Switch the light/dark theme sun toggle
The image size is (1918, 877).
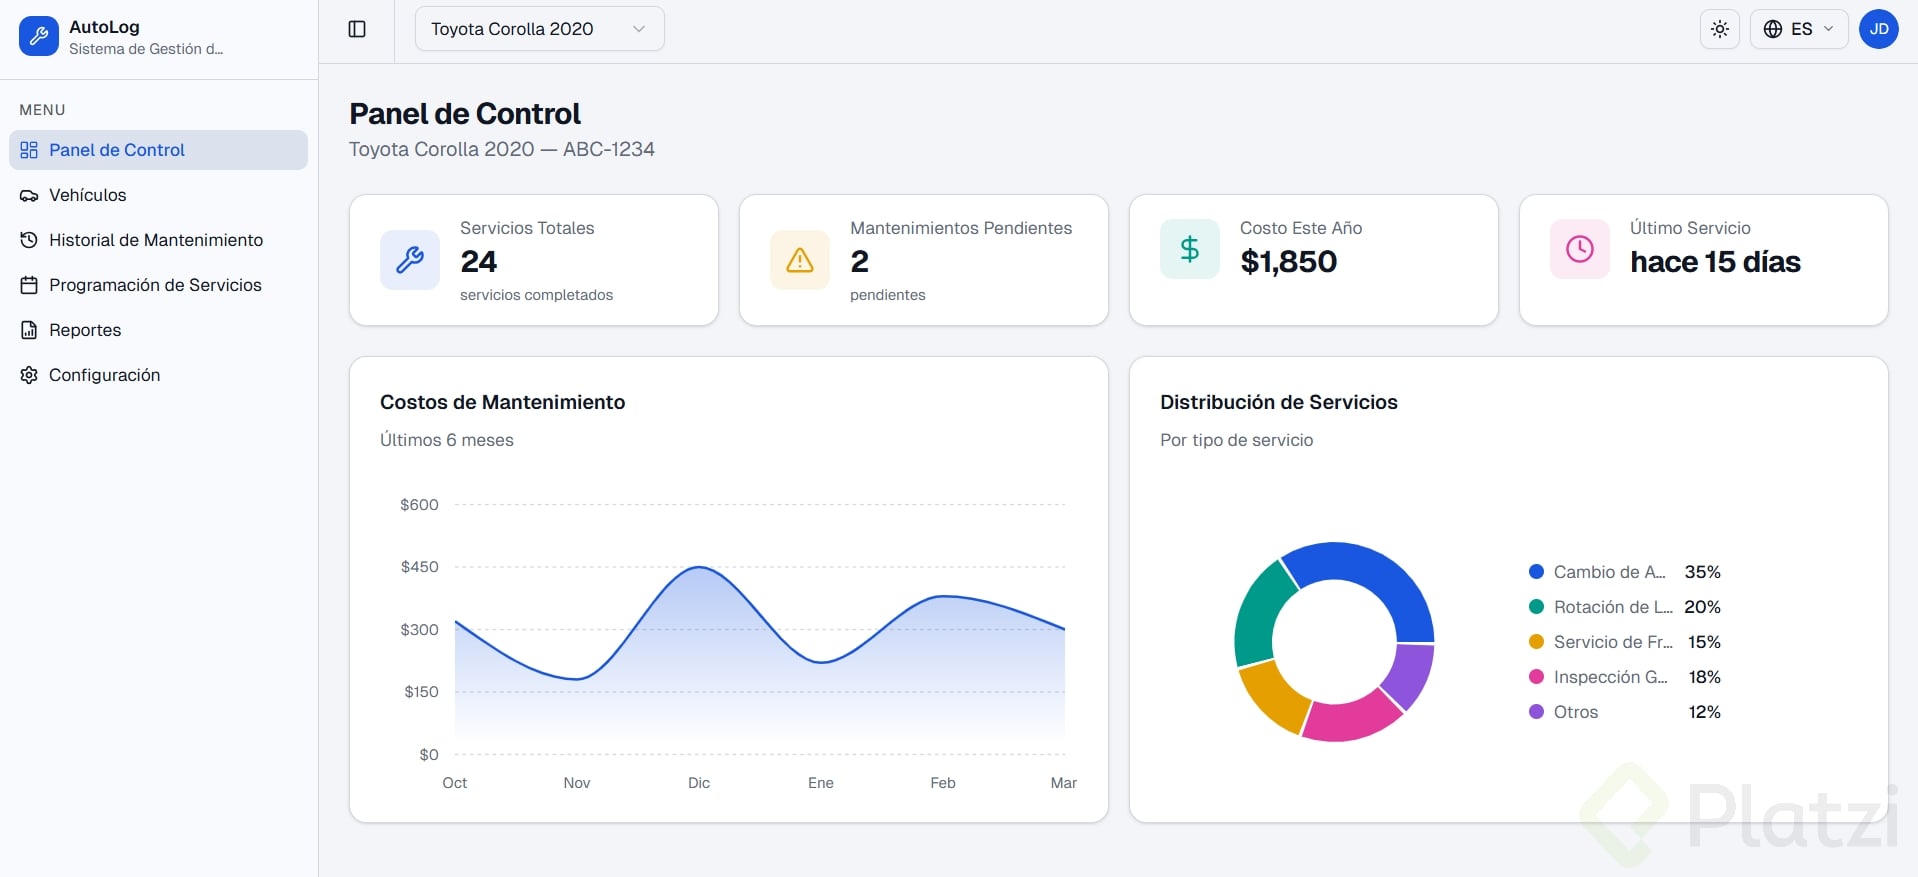(x=1720, y=29)
